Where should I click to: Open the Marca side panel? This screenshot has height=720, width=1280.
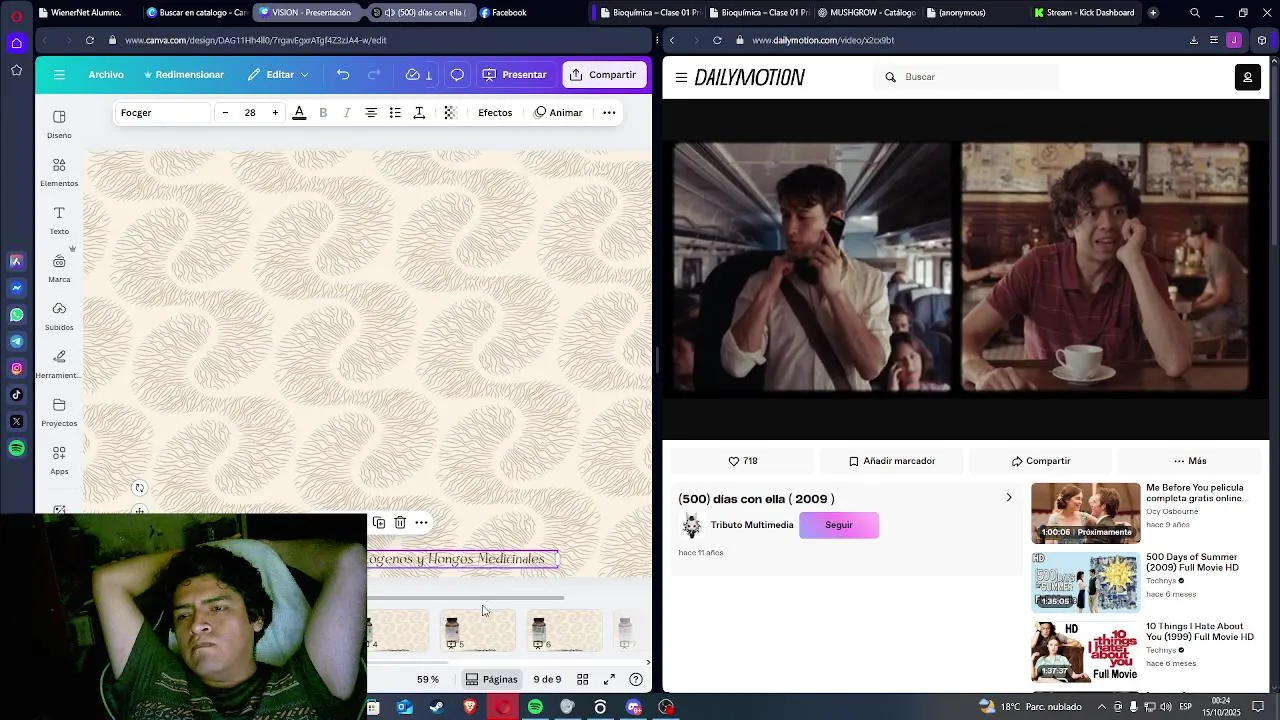click(x=59, y=268)
